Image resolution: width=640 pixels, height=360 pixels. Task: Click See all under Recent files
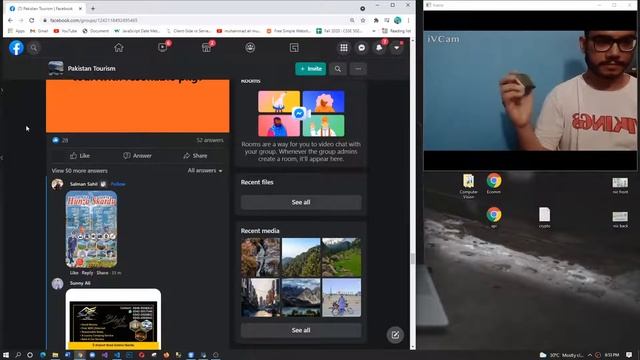pyautogui.click(x=301, y=202)
